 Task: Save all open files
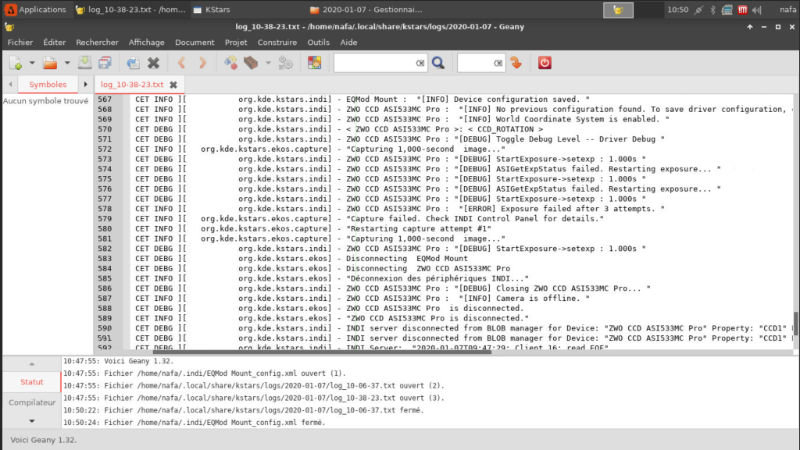(105, 63)
